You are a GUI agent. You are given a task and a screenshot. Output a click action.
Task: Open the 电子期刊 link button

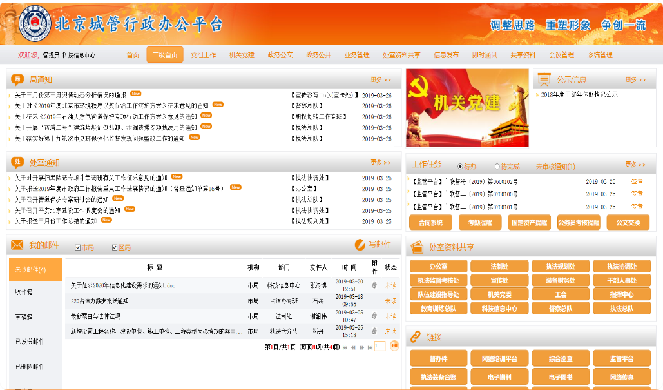[x=499, y=376]
